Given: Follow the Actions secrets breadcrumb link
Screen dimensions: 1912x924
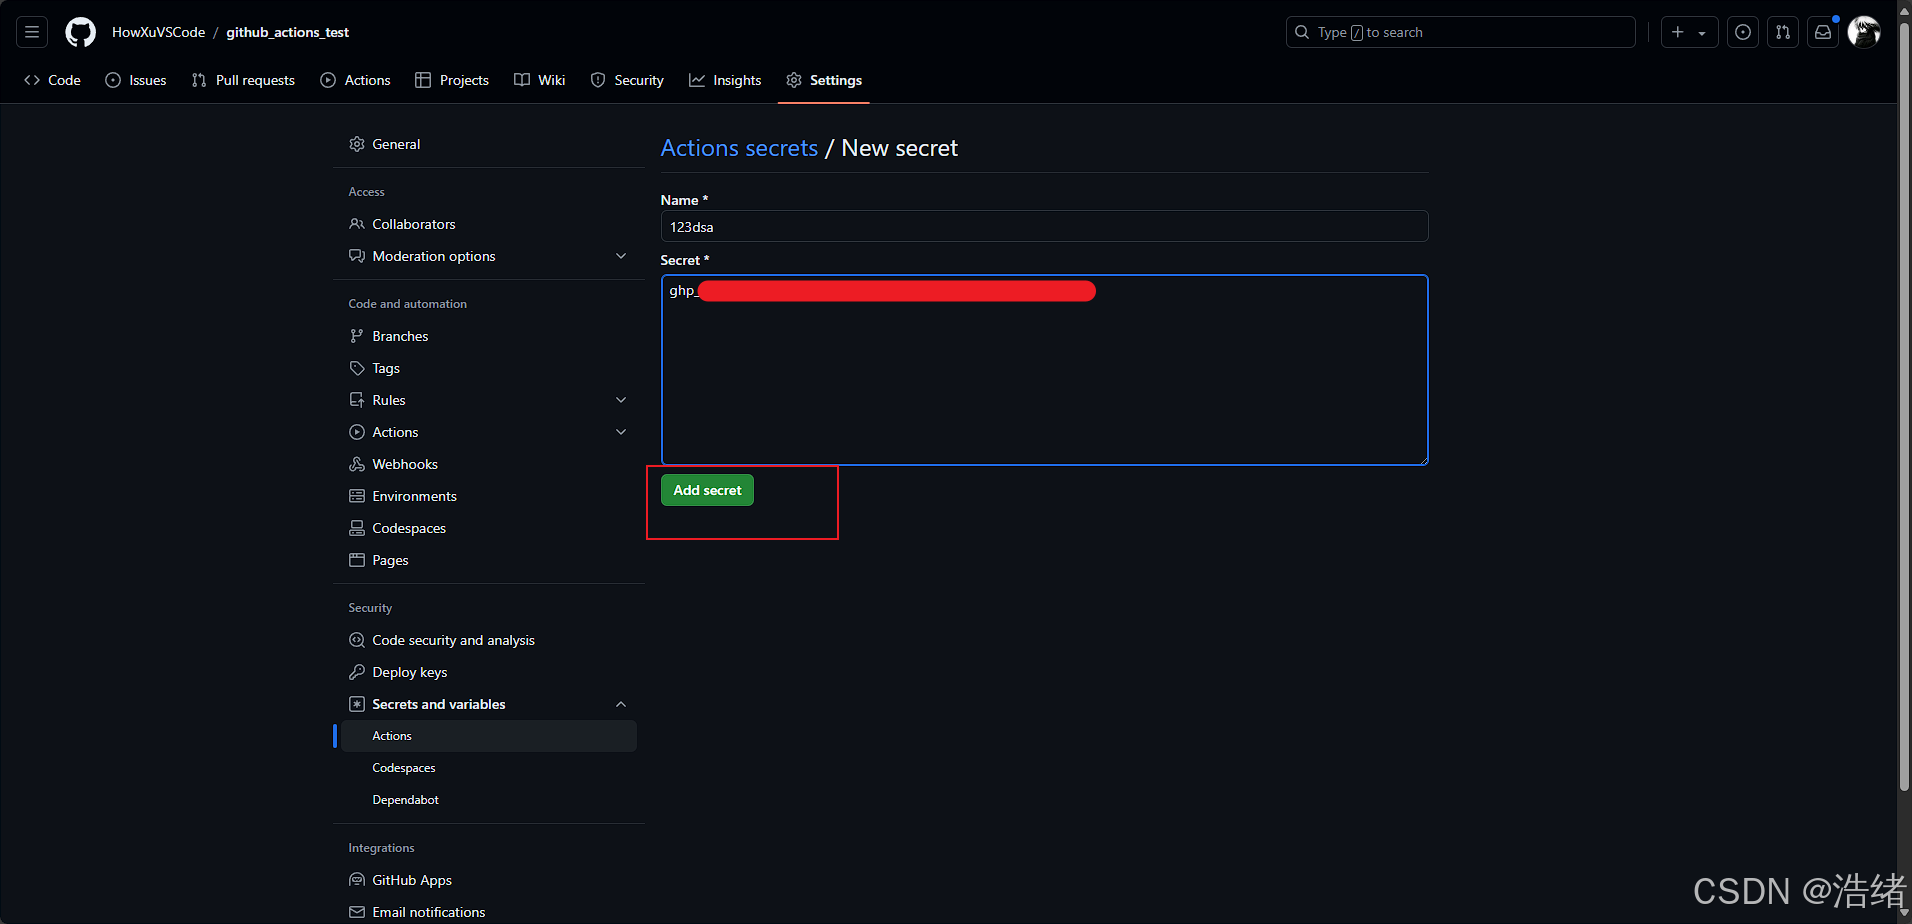Looking at the screenshot, I should pos(739,148).
